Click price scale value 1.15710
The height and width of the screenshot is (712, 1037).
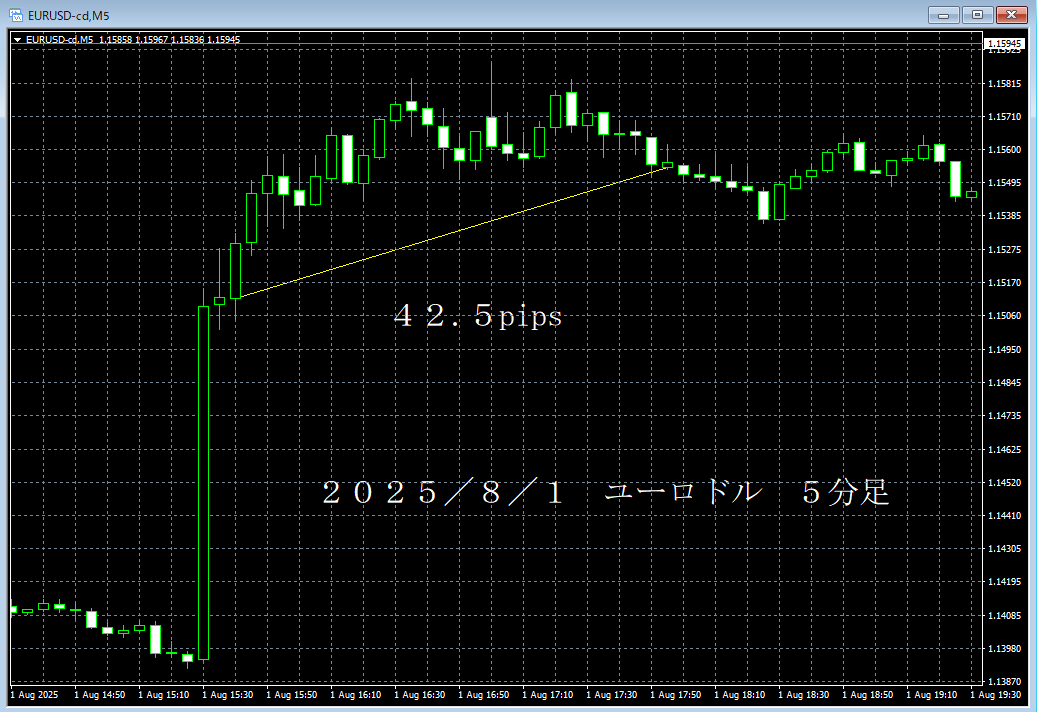[x=1004, y=117]
